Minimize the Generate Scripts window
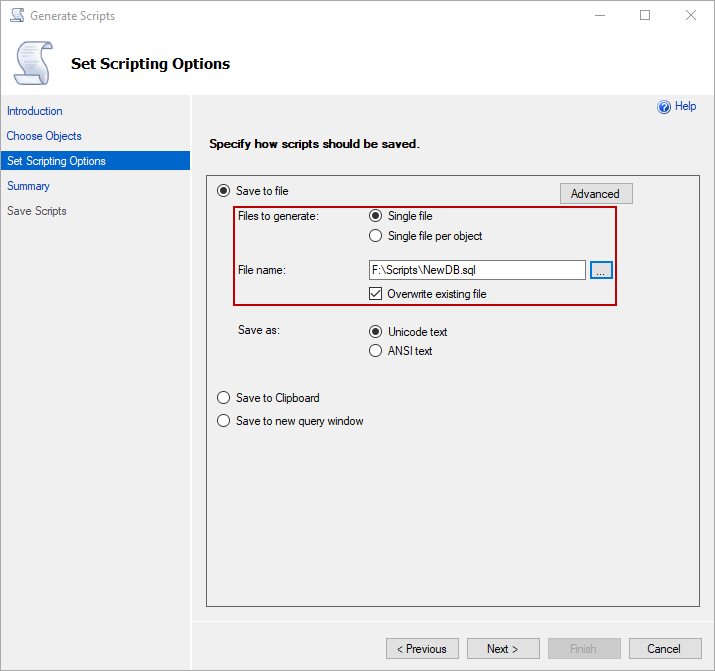 point(600,15)
